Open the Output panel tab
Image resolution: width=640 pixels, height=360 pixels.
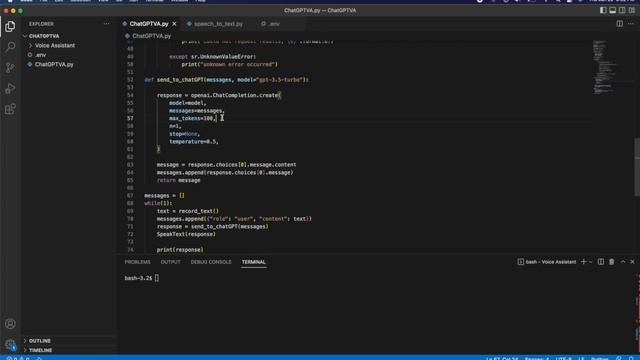click(170, 262)
